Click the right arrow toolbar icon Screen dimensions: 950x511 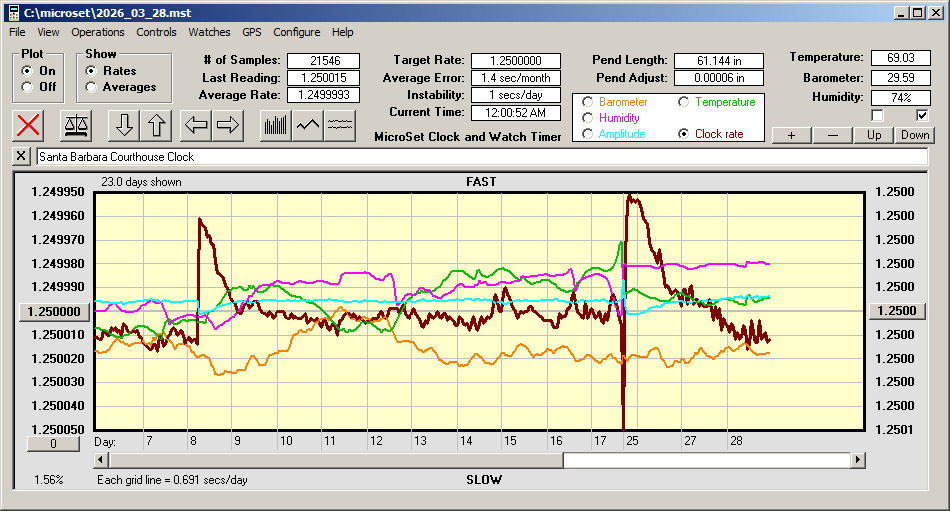(227, 125)
